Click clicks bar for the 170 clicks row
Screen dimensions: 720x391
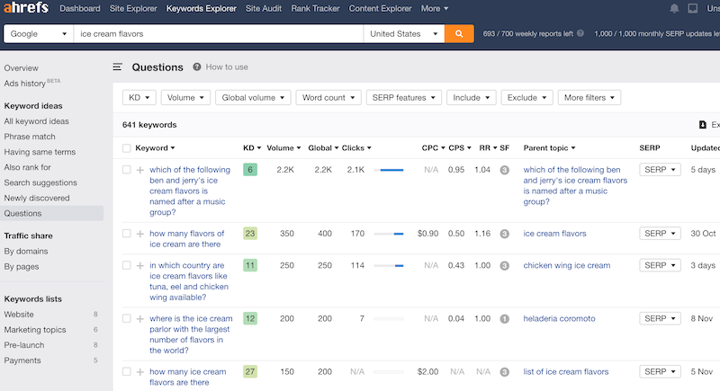[x=388, y=234]
